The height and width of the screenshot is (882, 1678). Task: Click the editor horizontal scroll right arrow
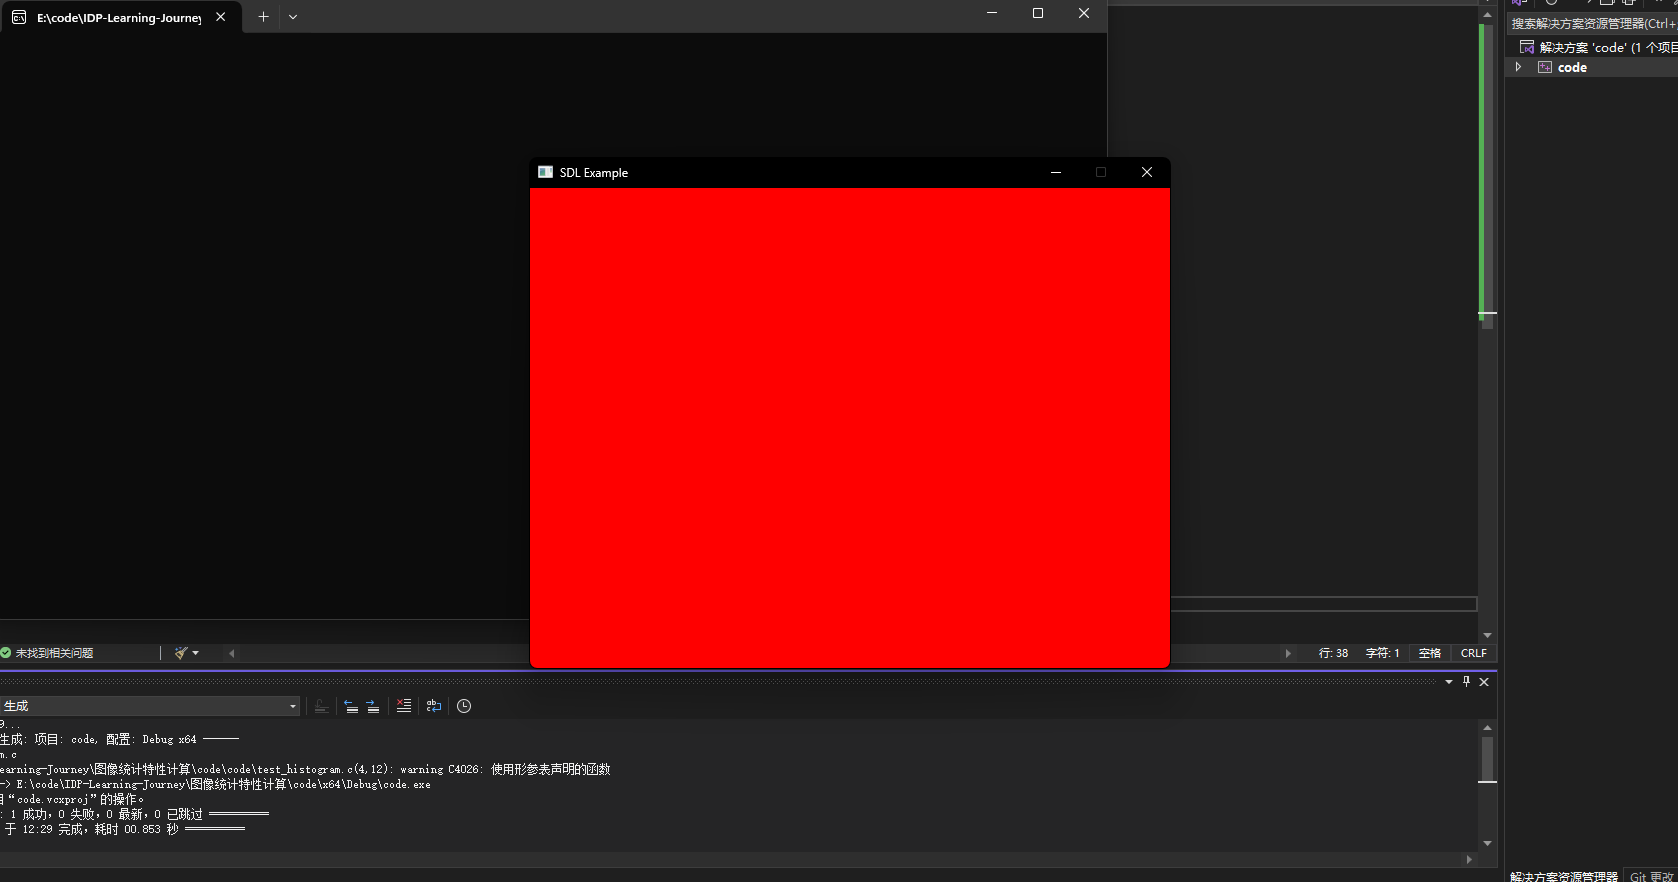click(1288, 653)
